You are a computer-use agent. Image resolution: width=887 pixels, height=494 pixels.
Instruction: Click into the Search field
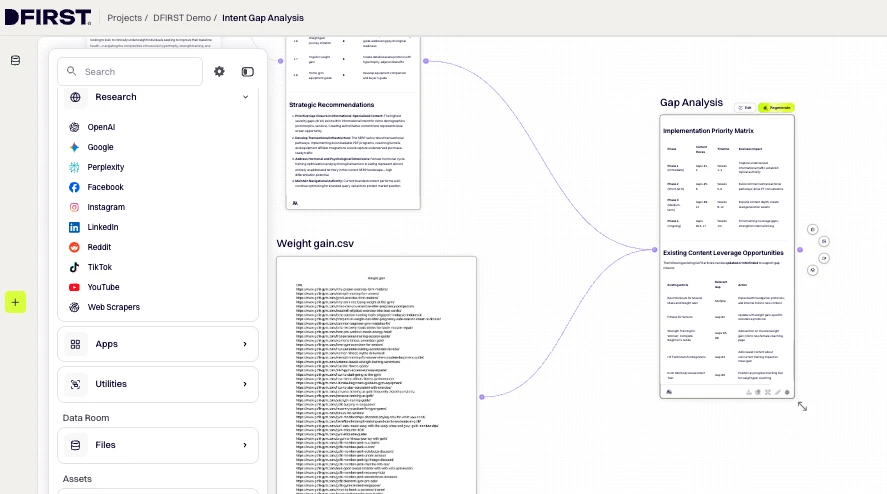point(130,71)
